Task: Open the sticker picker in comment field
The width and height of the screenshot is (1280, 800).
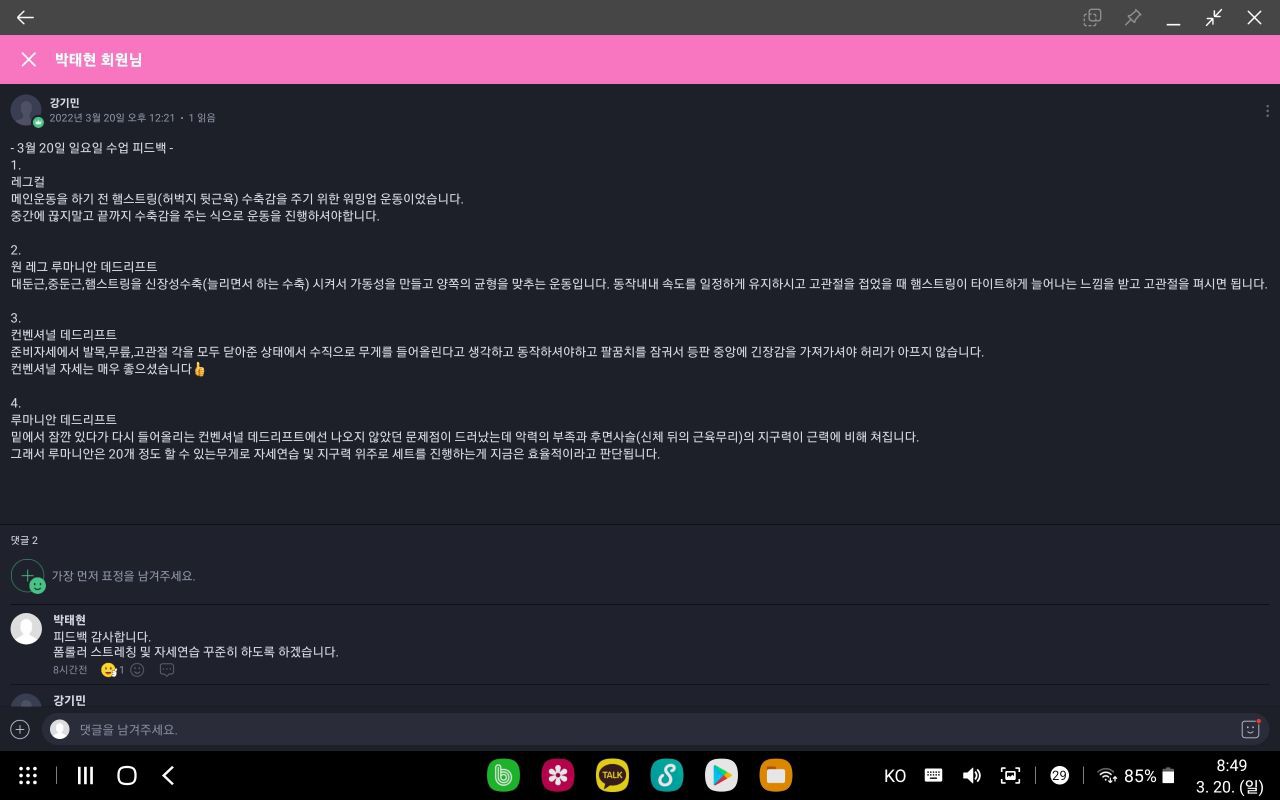Action: pyautogui.click(x=1250, y=729)
